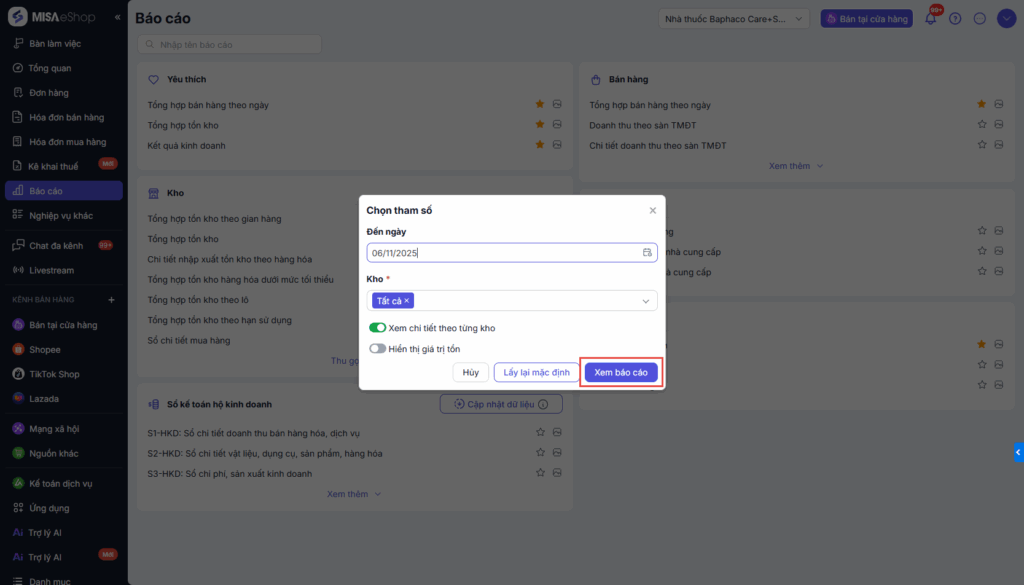1024x585 pixels.
Task: Open Đơn hàng in sidebar
Action: point(49,93)
